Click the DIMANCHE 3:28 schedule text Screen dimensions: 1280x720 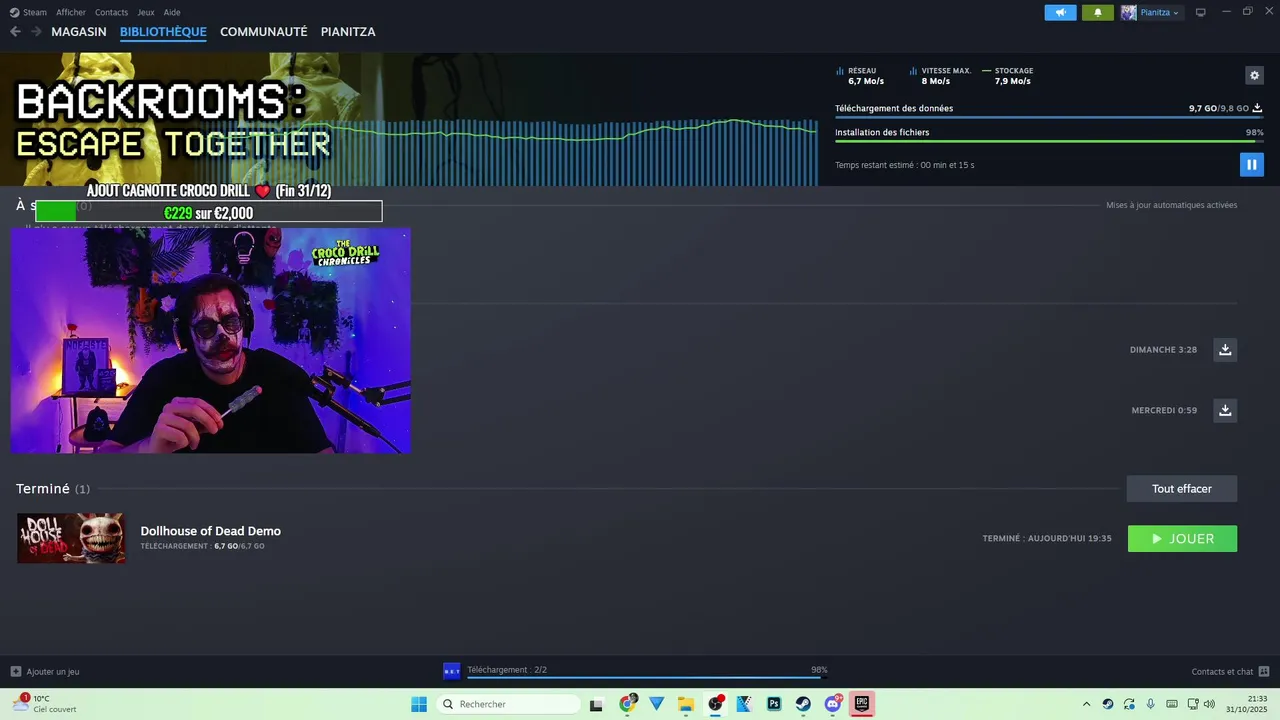(1163, 350)
